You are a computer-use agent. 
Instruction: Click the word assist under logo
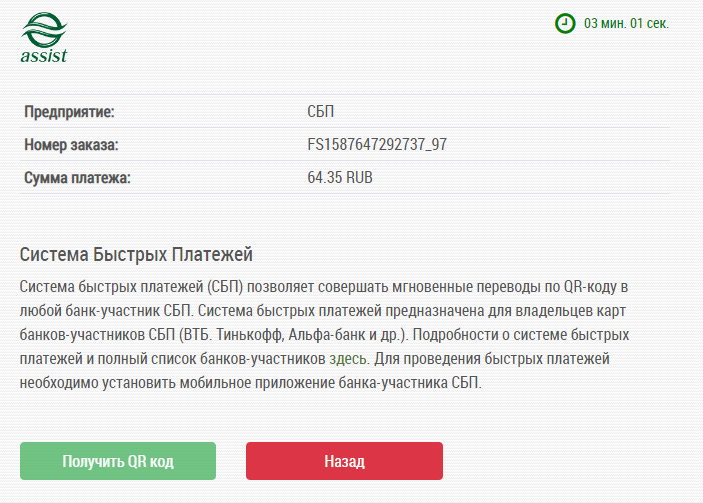(44, 55)
